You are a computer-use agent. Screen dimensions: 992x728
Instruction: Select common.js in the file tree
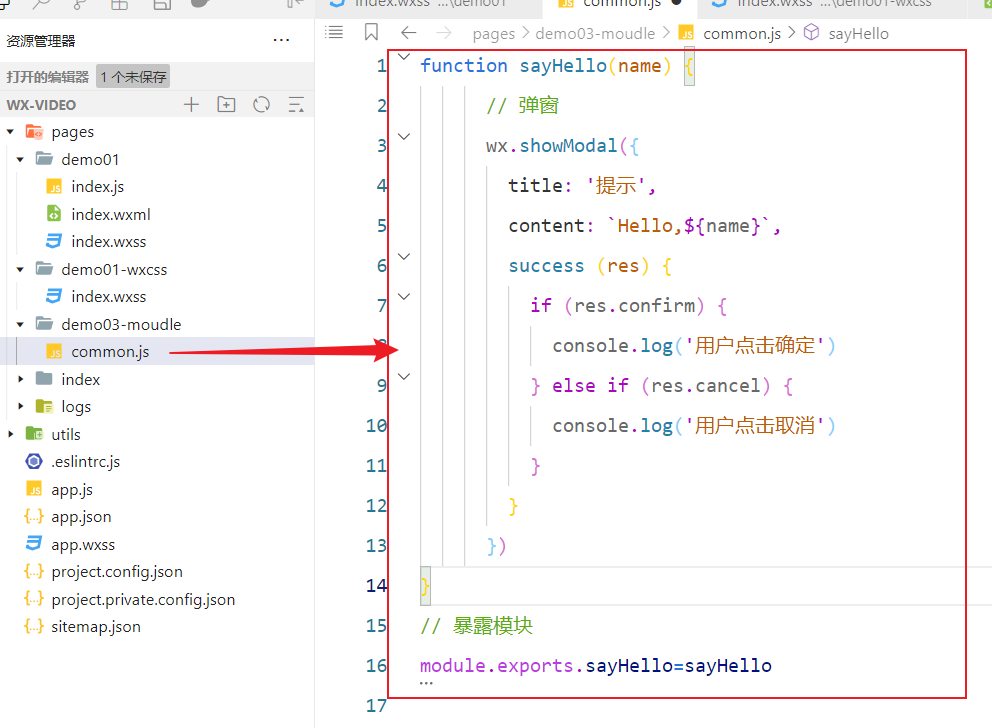[x=110, y=352]
